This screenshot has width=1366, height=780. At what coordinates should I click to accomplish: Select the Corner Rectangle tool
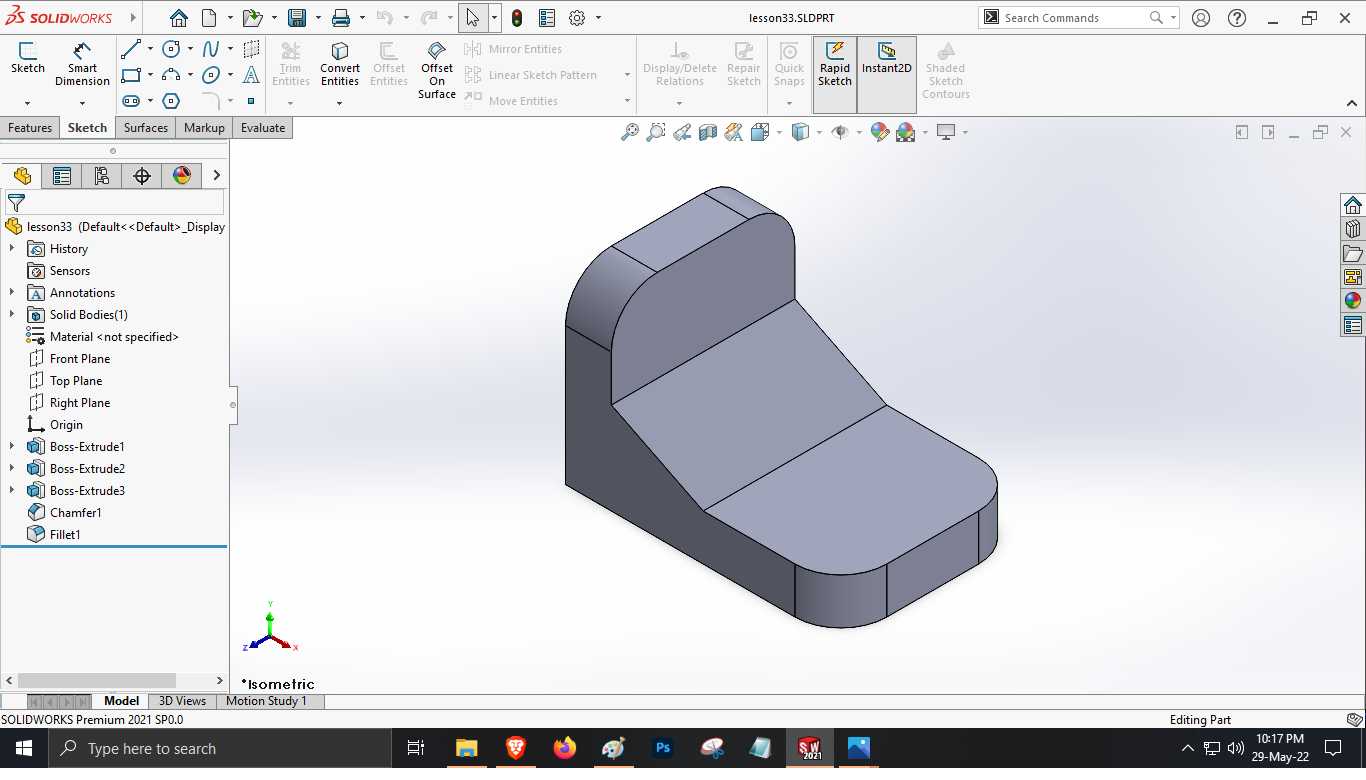coord(131,75)
